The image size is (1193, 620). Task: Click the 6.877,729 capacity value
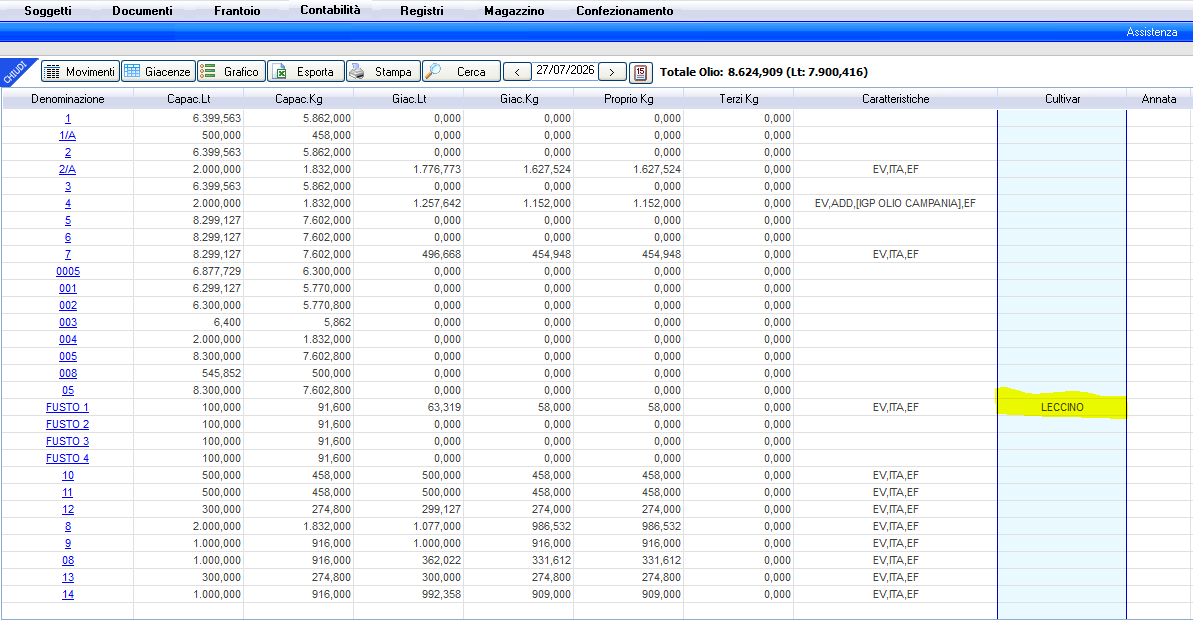pos(217,272)
